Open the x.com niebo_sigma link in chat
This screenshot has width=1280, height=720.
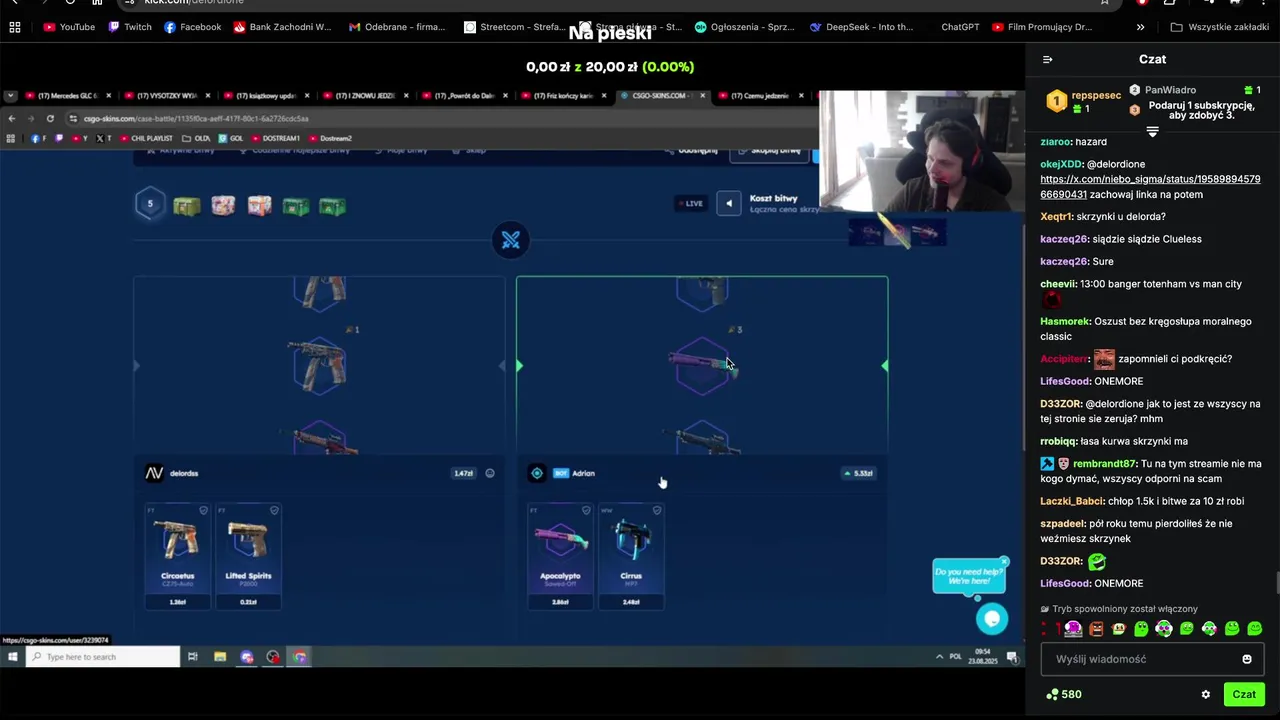pos(1150,186)
